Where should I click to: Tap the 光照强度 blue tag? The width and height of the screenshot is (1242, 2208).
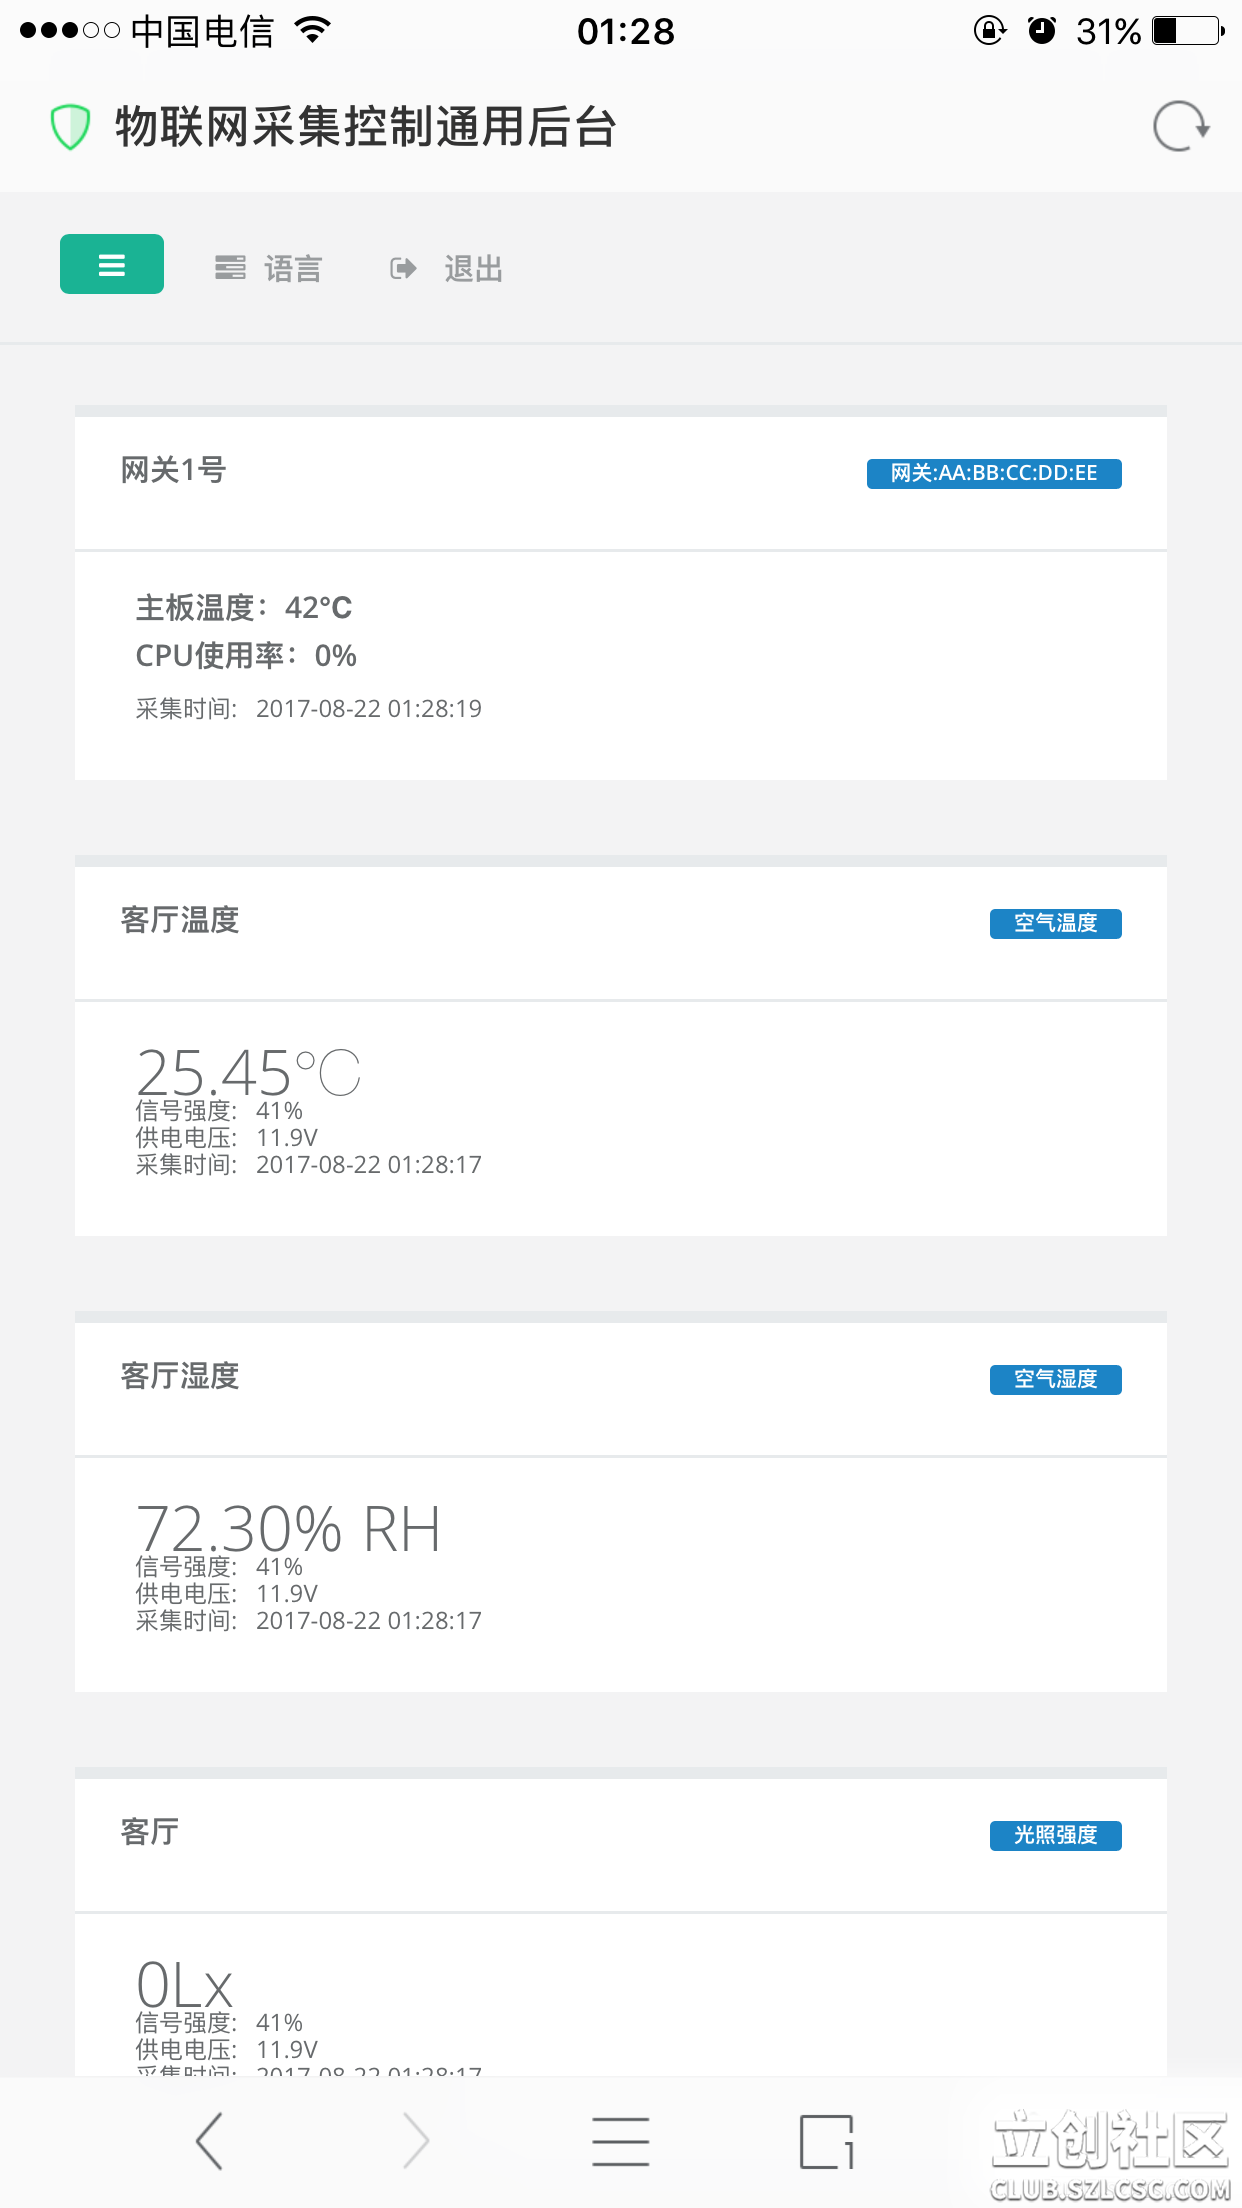click(x=1055, y=1835)
